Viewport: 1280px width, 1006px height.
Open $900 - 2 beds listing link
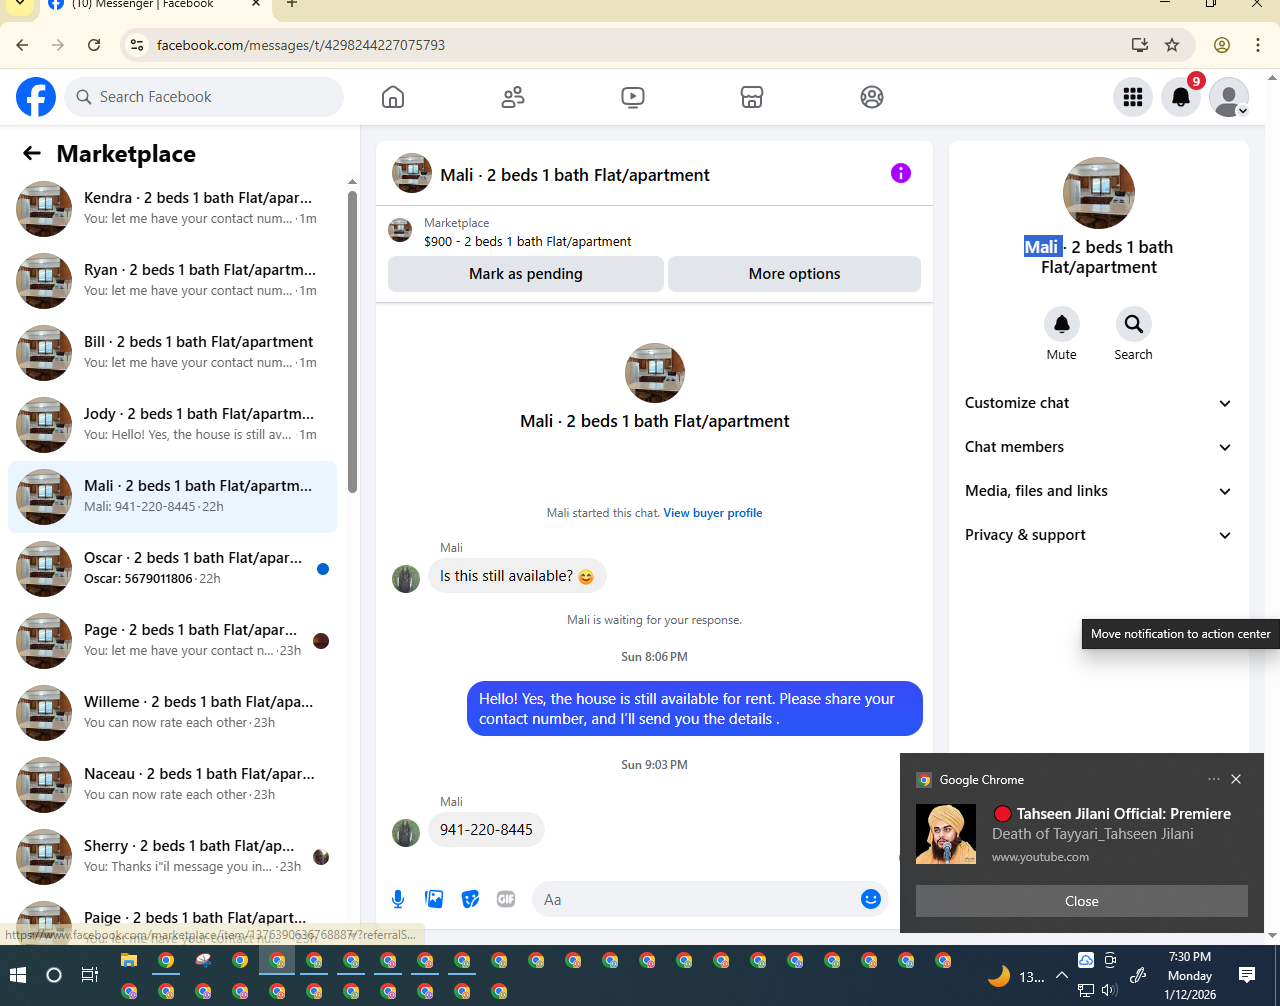point(528,241)
